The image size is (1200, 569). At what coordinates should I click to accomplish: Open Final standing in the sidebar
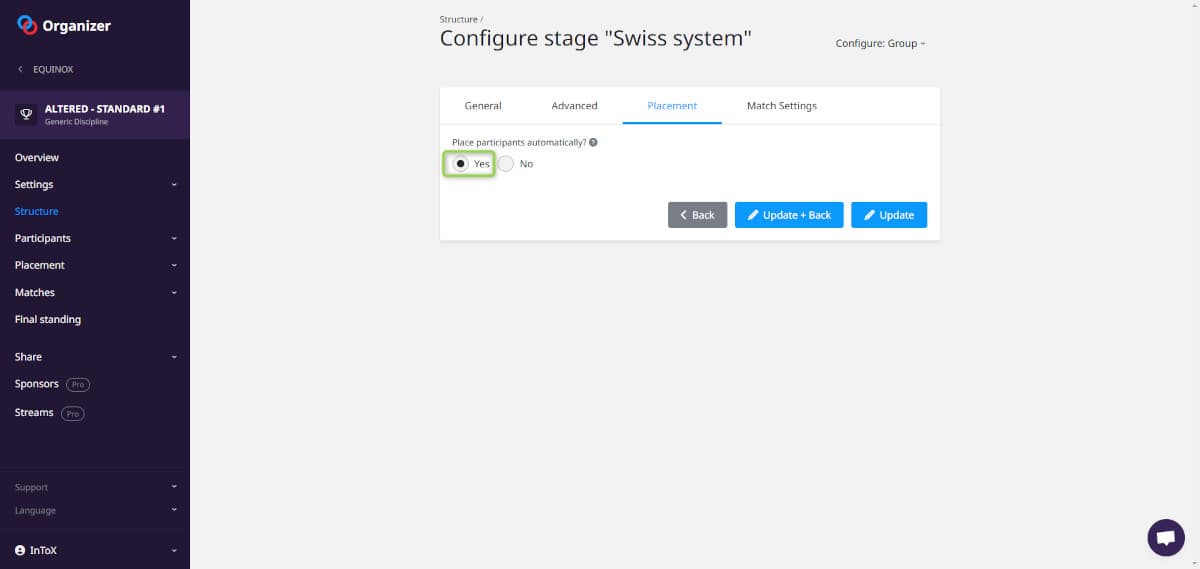pos(48,320)
